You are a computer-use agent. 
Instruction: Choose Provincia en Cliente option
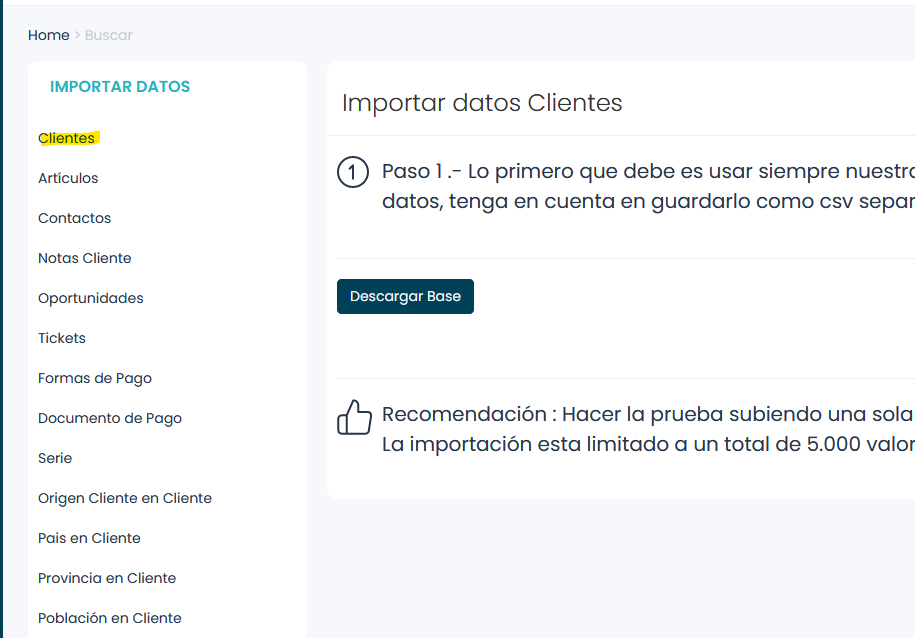pyautogui.click(x=107, y=578)
